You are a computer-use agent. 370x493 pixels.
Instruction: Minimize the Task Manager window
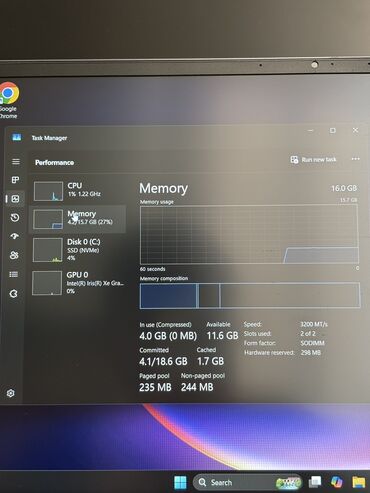pyautogui.click(x=311, y=130)
